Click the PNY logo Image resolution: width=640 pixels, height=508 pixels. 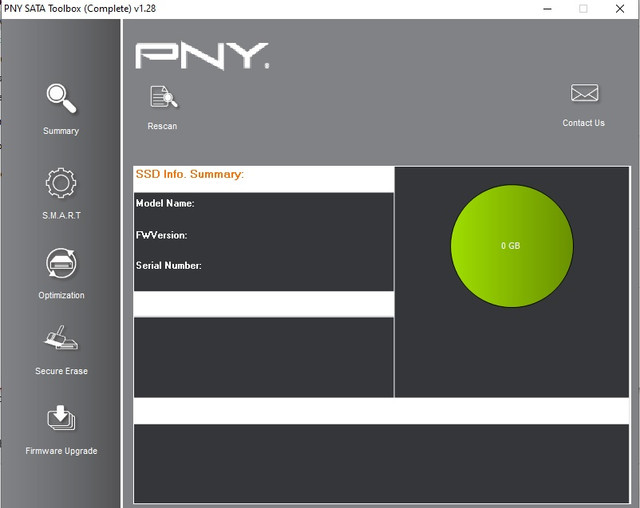(202, 56)
